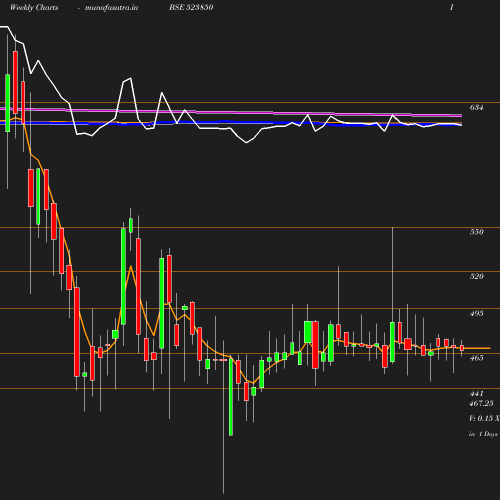
Task: Click the 634 price level label
Action: pyautogui.click(x=476, y=107)
